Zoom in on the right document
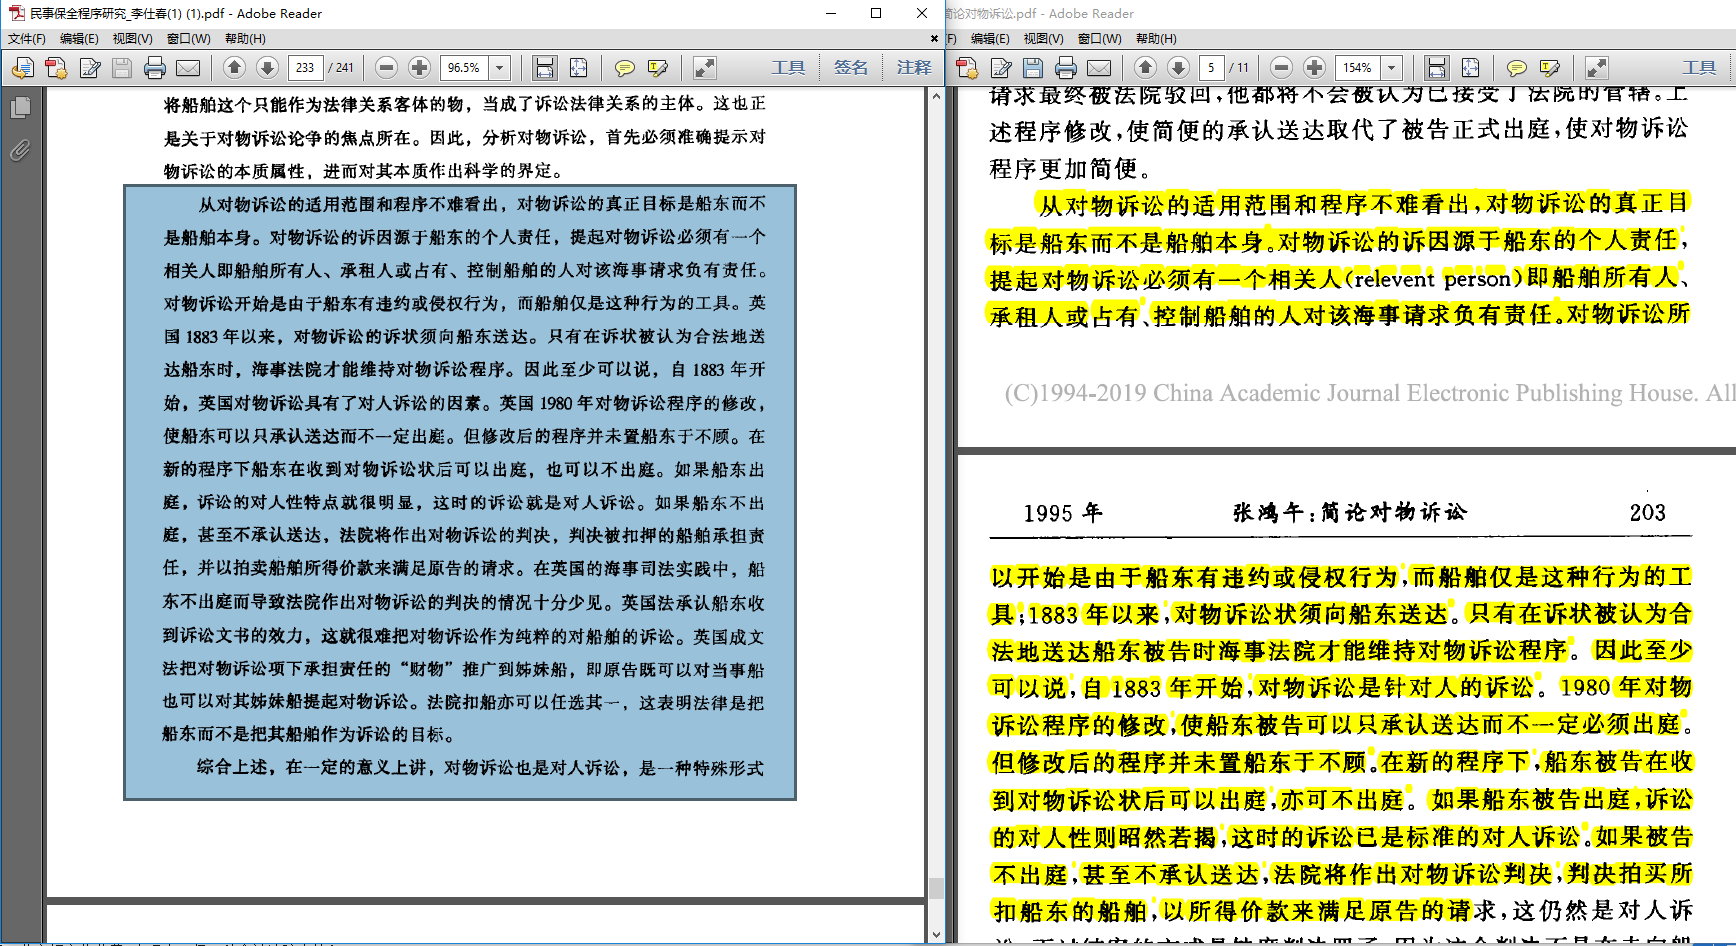Image resolution: width=1736 pixels, height=946 pixels. click(1314, 68)
